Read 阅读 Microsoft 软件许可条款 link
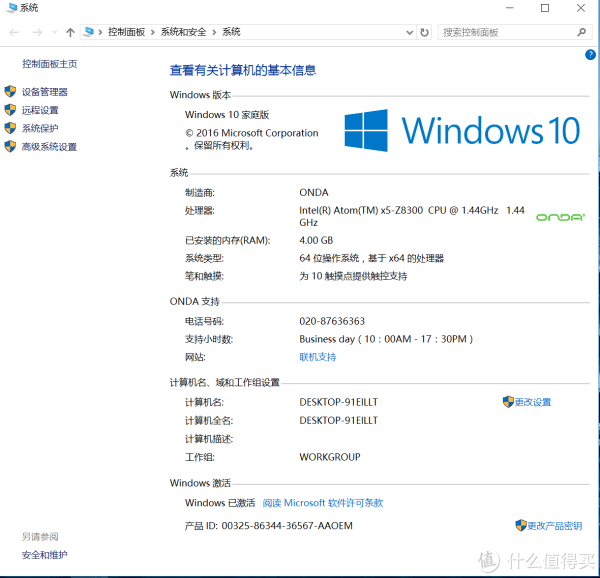Image resolution: width=600 pixels, height=578 pixels. tap(323, 503)
